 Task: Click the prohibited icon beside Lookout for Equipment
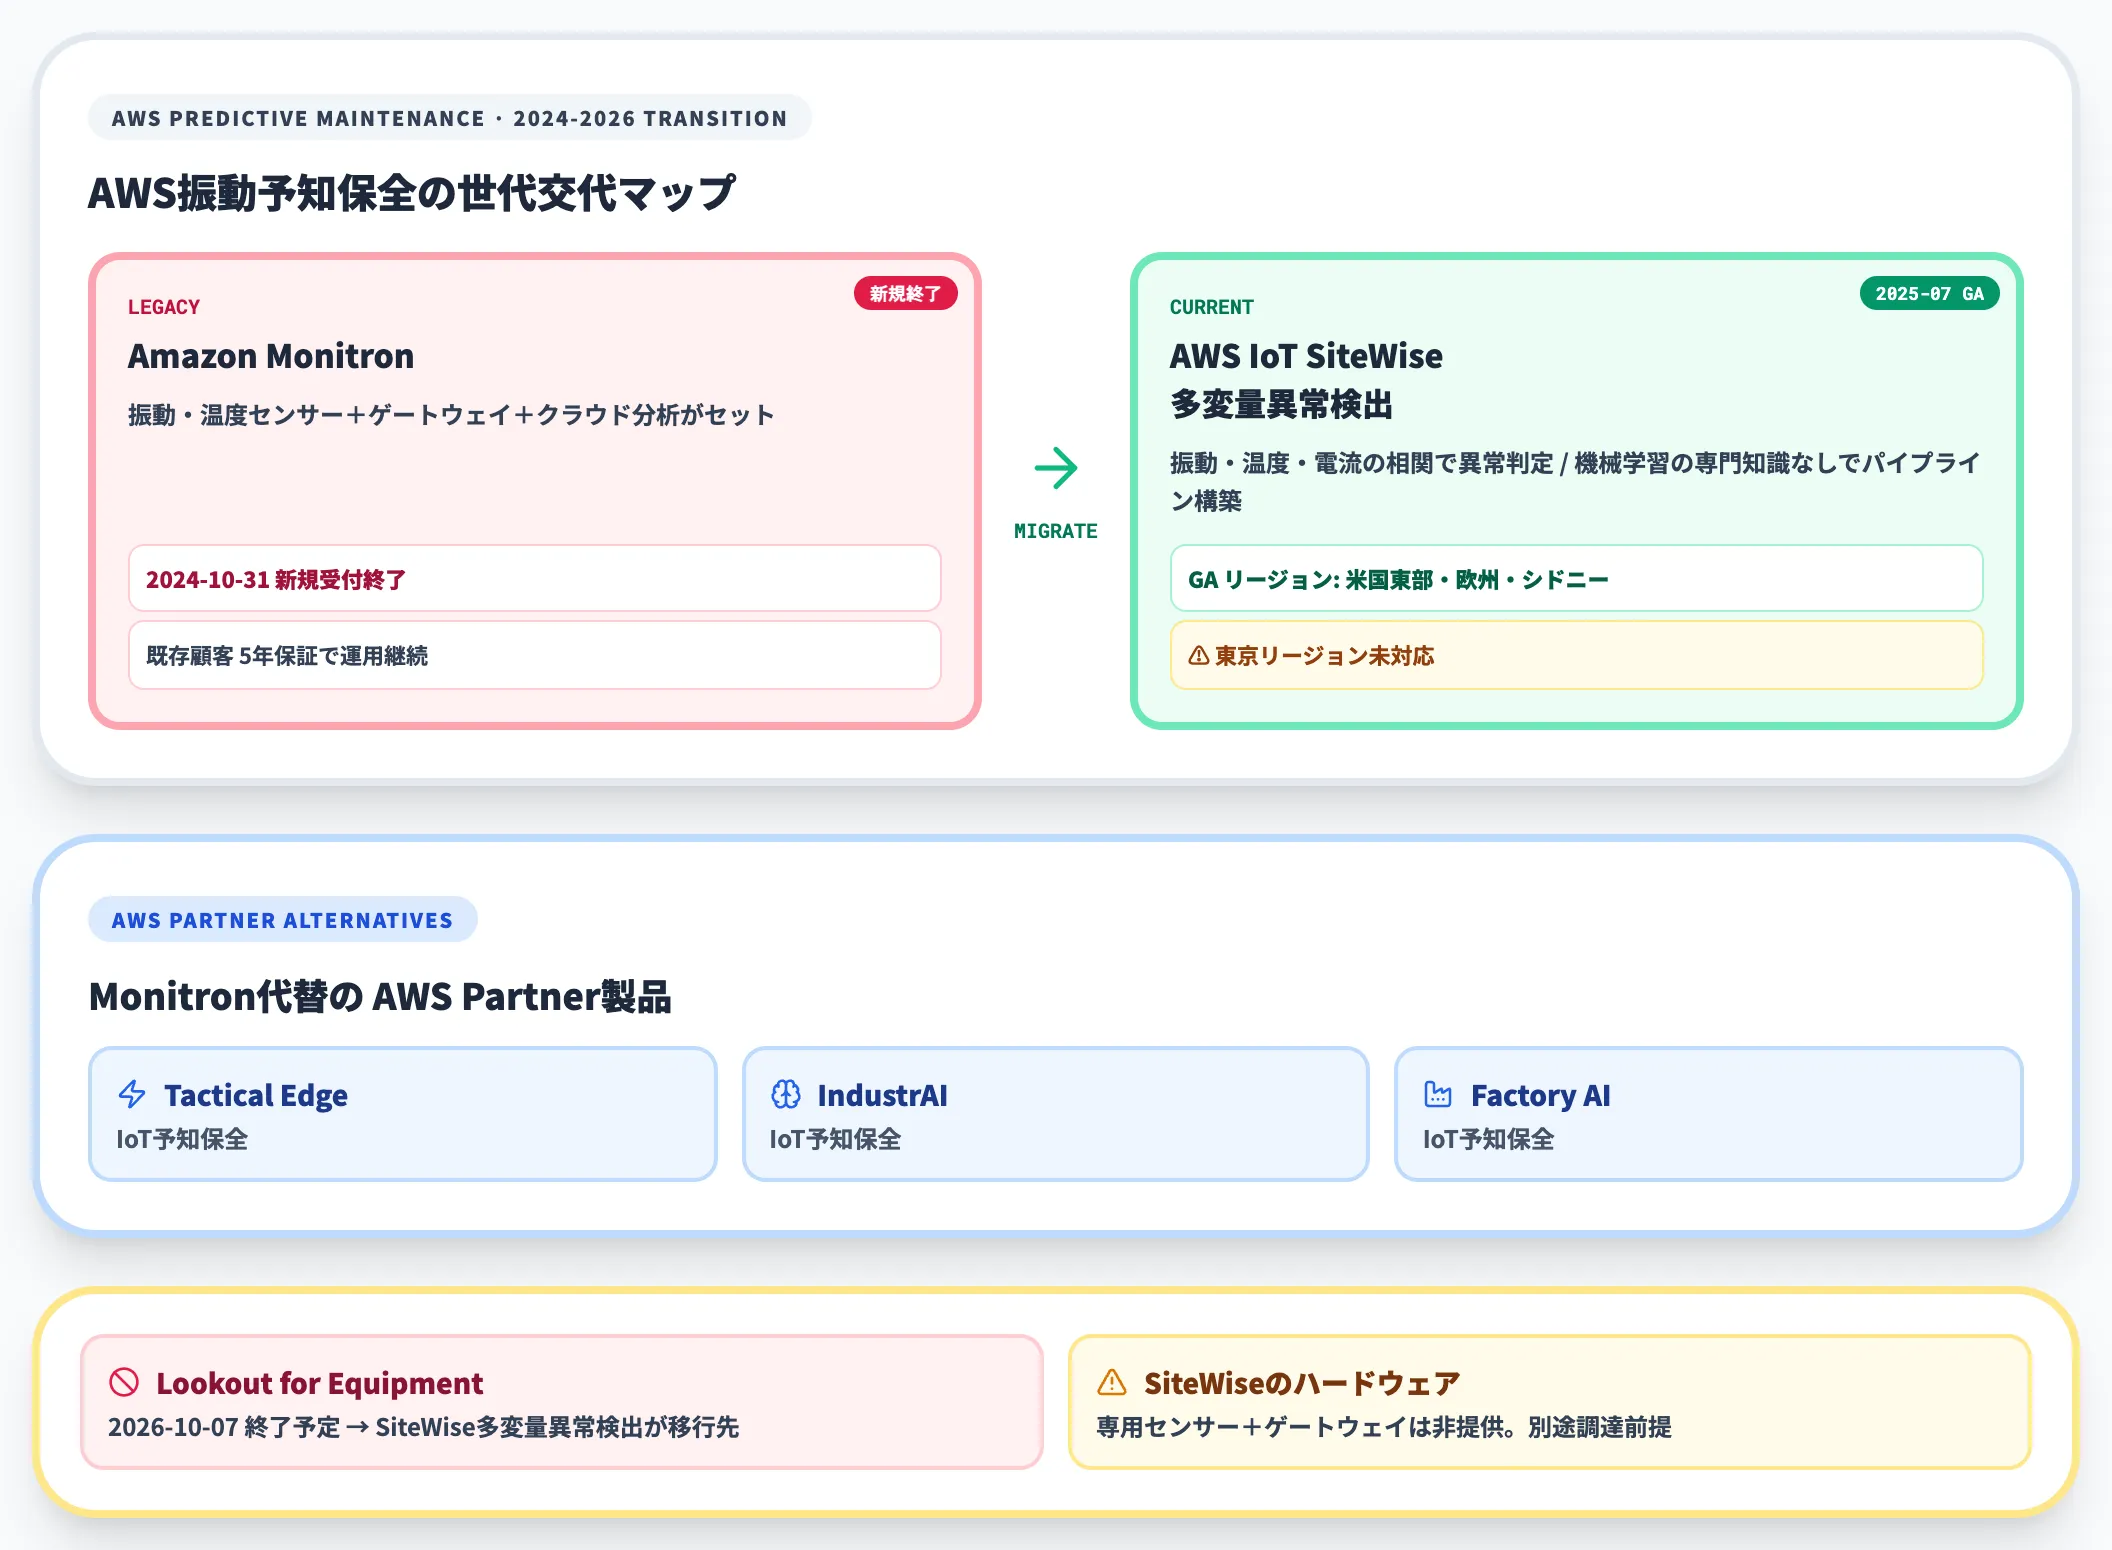pos(124,1382)
